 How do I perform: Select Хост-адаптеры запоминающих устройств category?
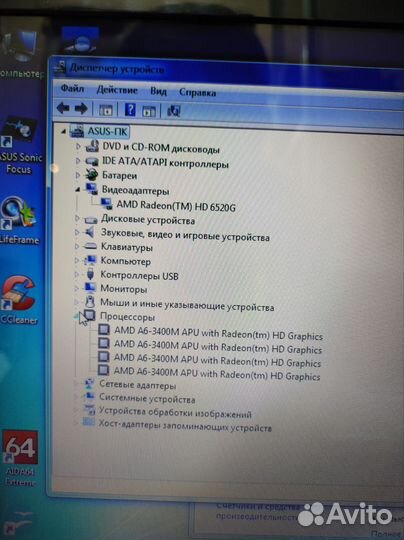pyautogui.click(x=185, y=426)
